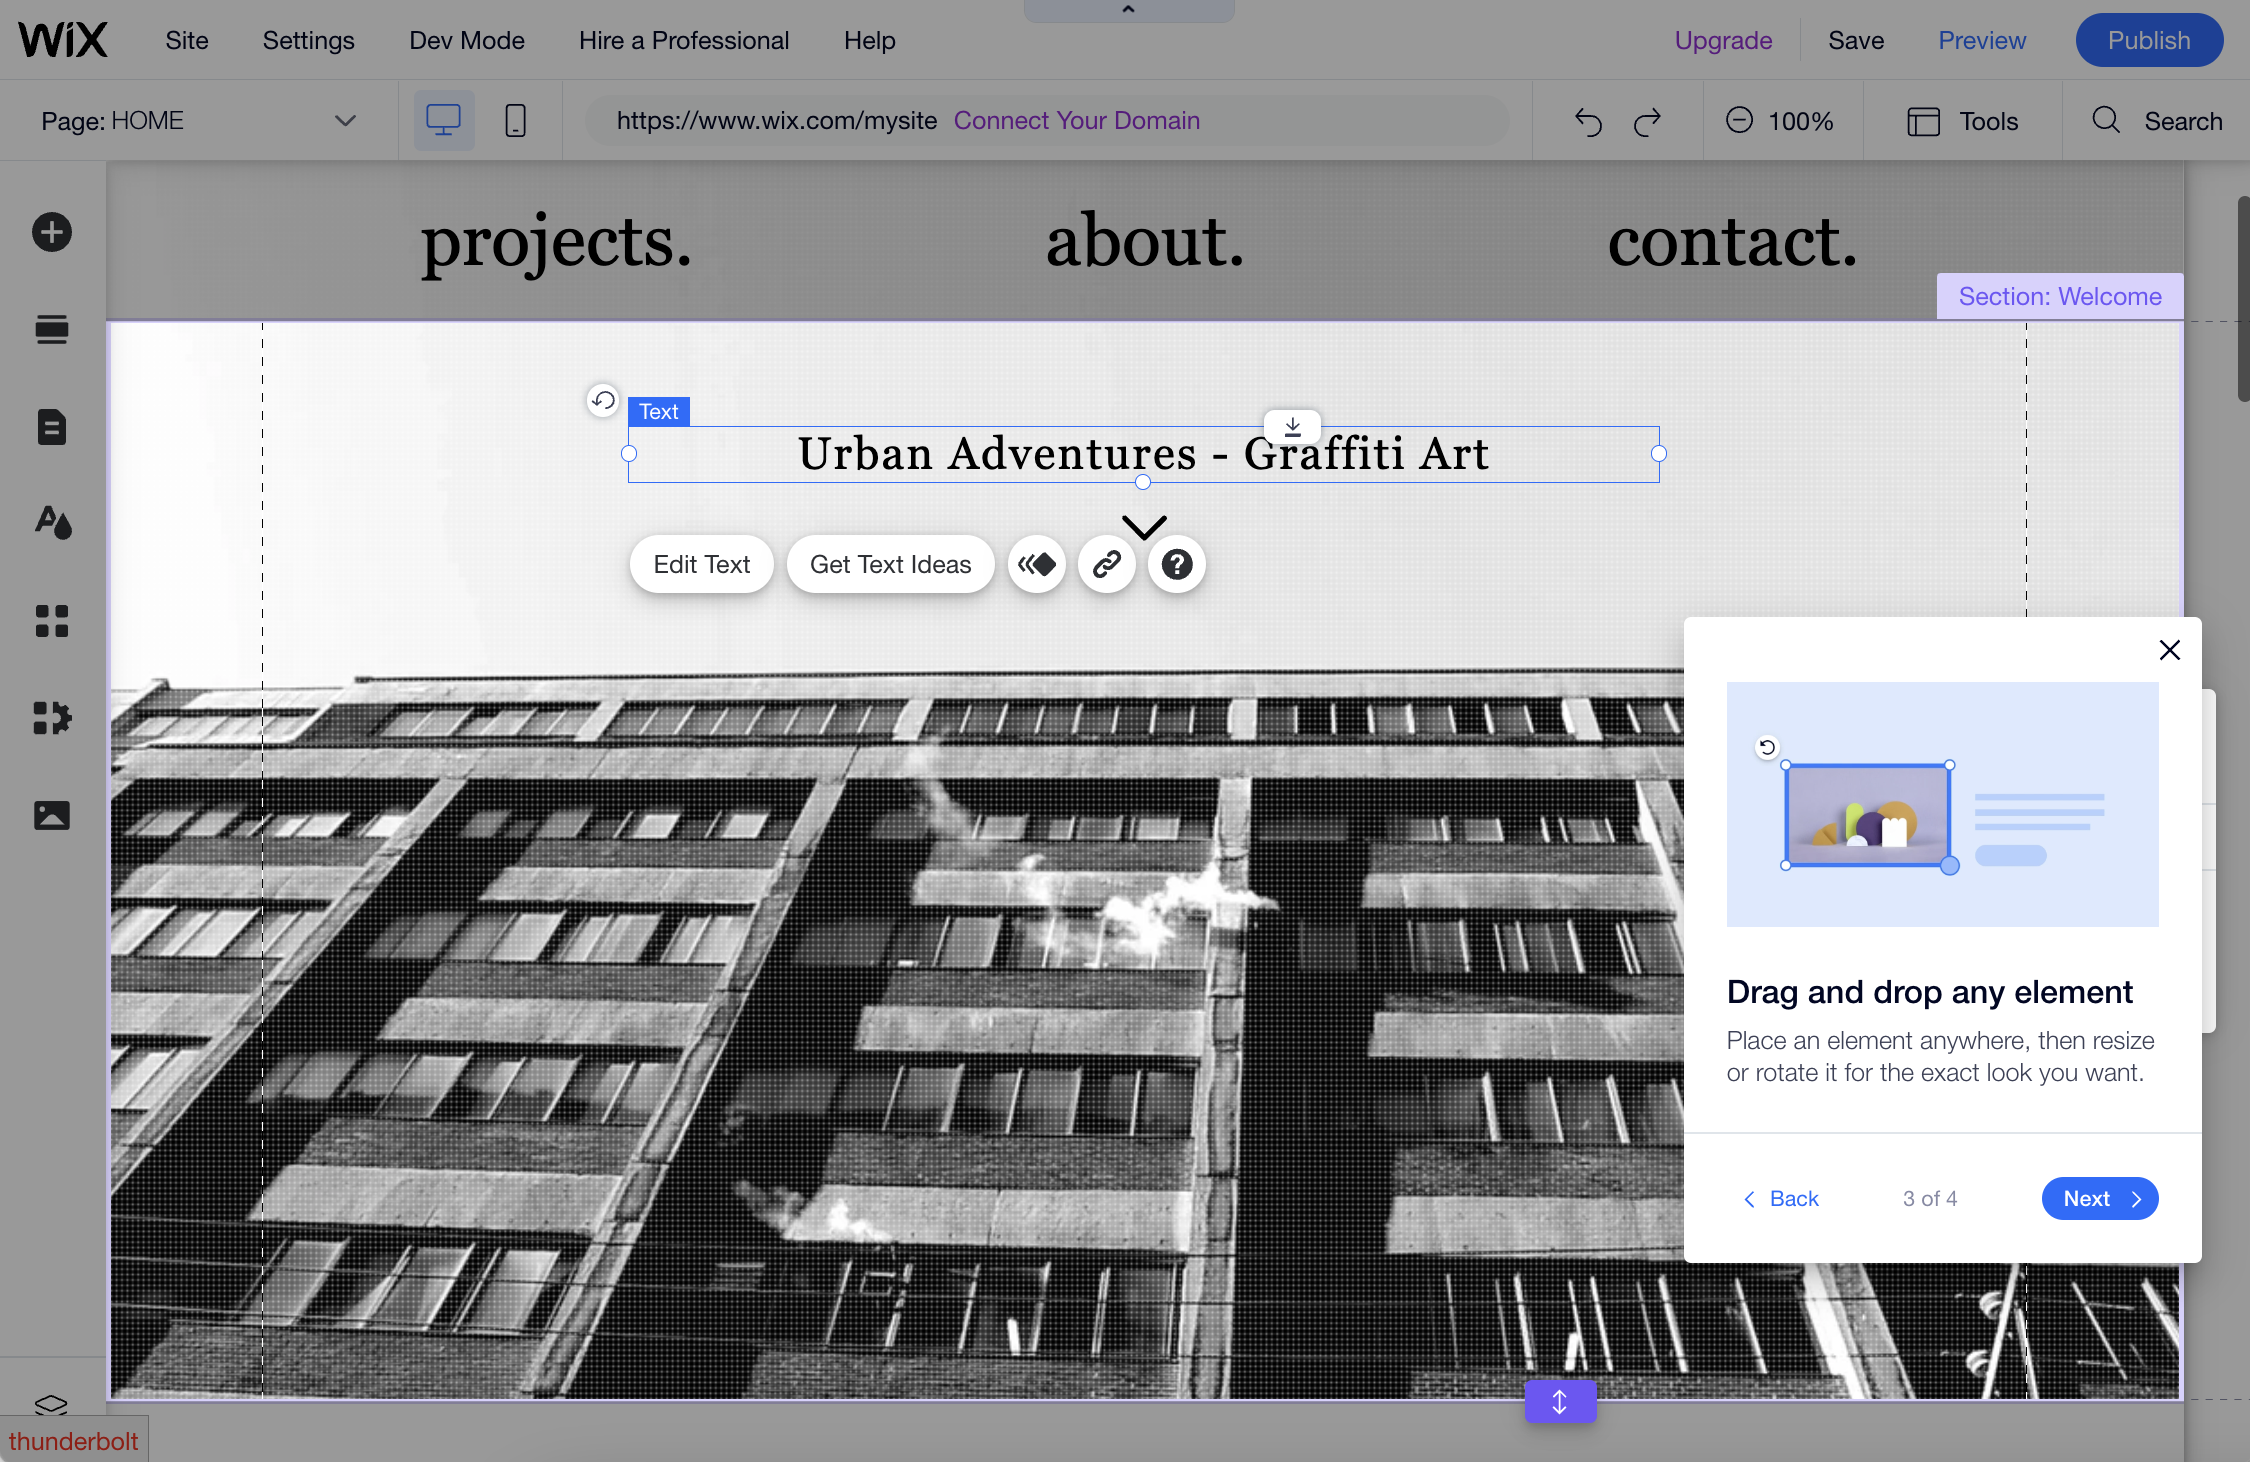Click the thunderbolt label at bottom left

tap(74, 1441)
